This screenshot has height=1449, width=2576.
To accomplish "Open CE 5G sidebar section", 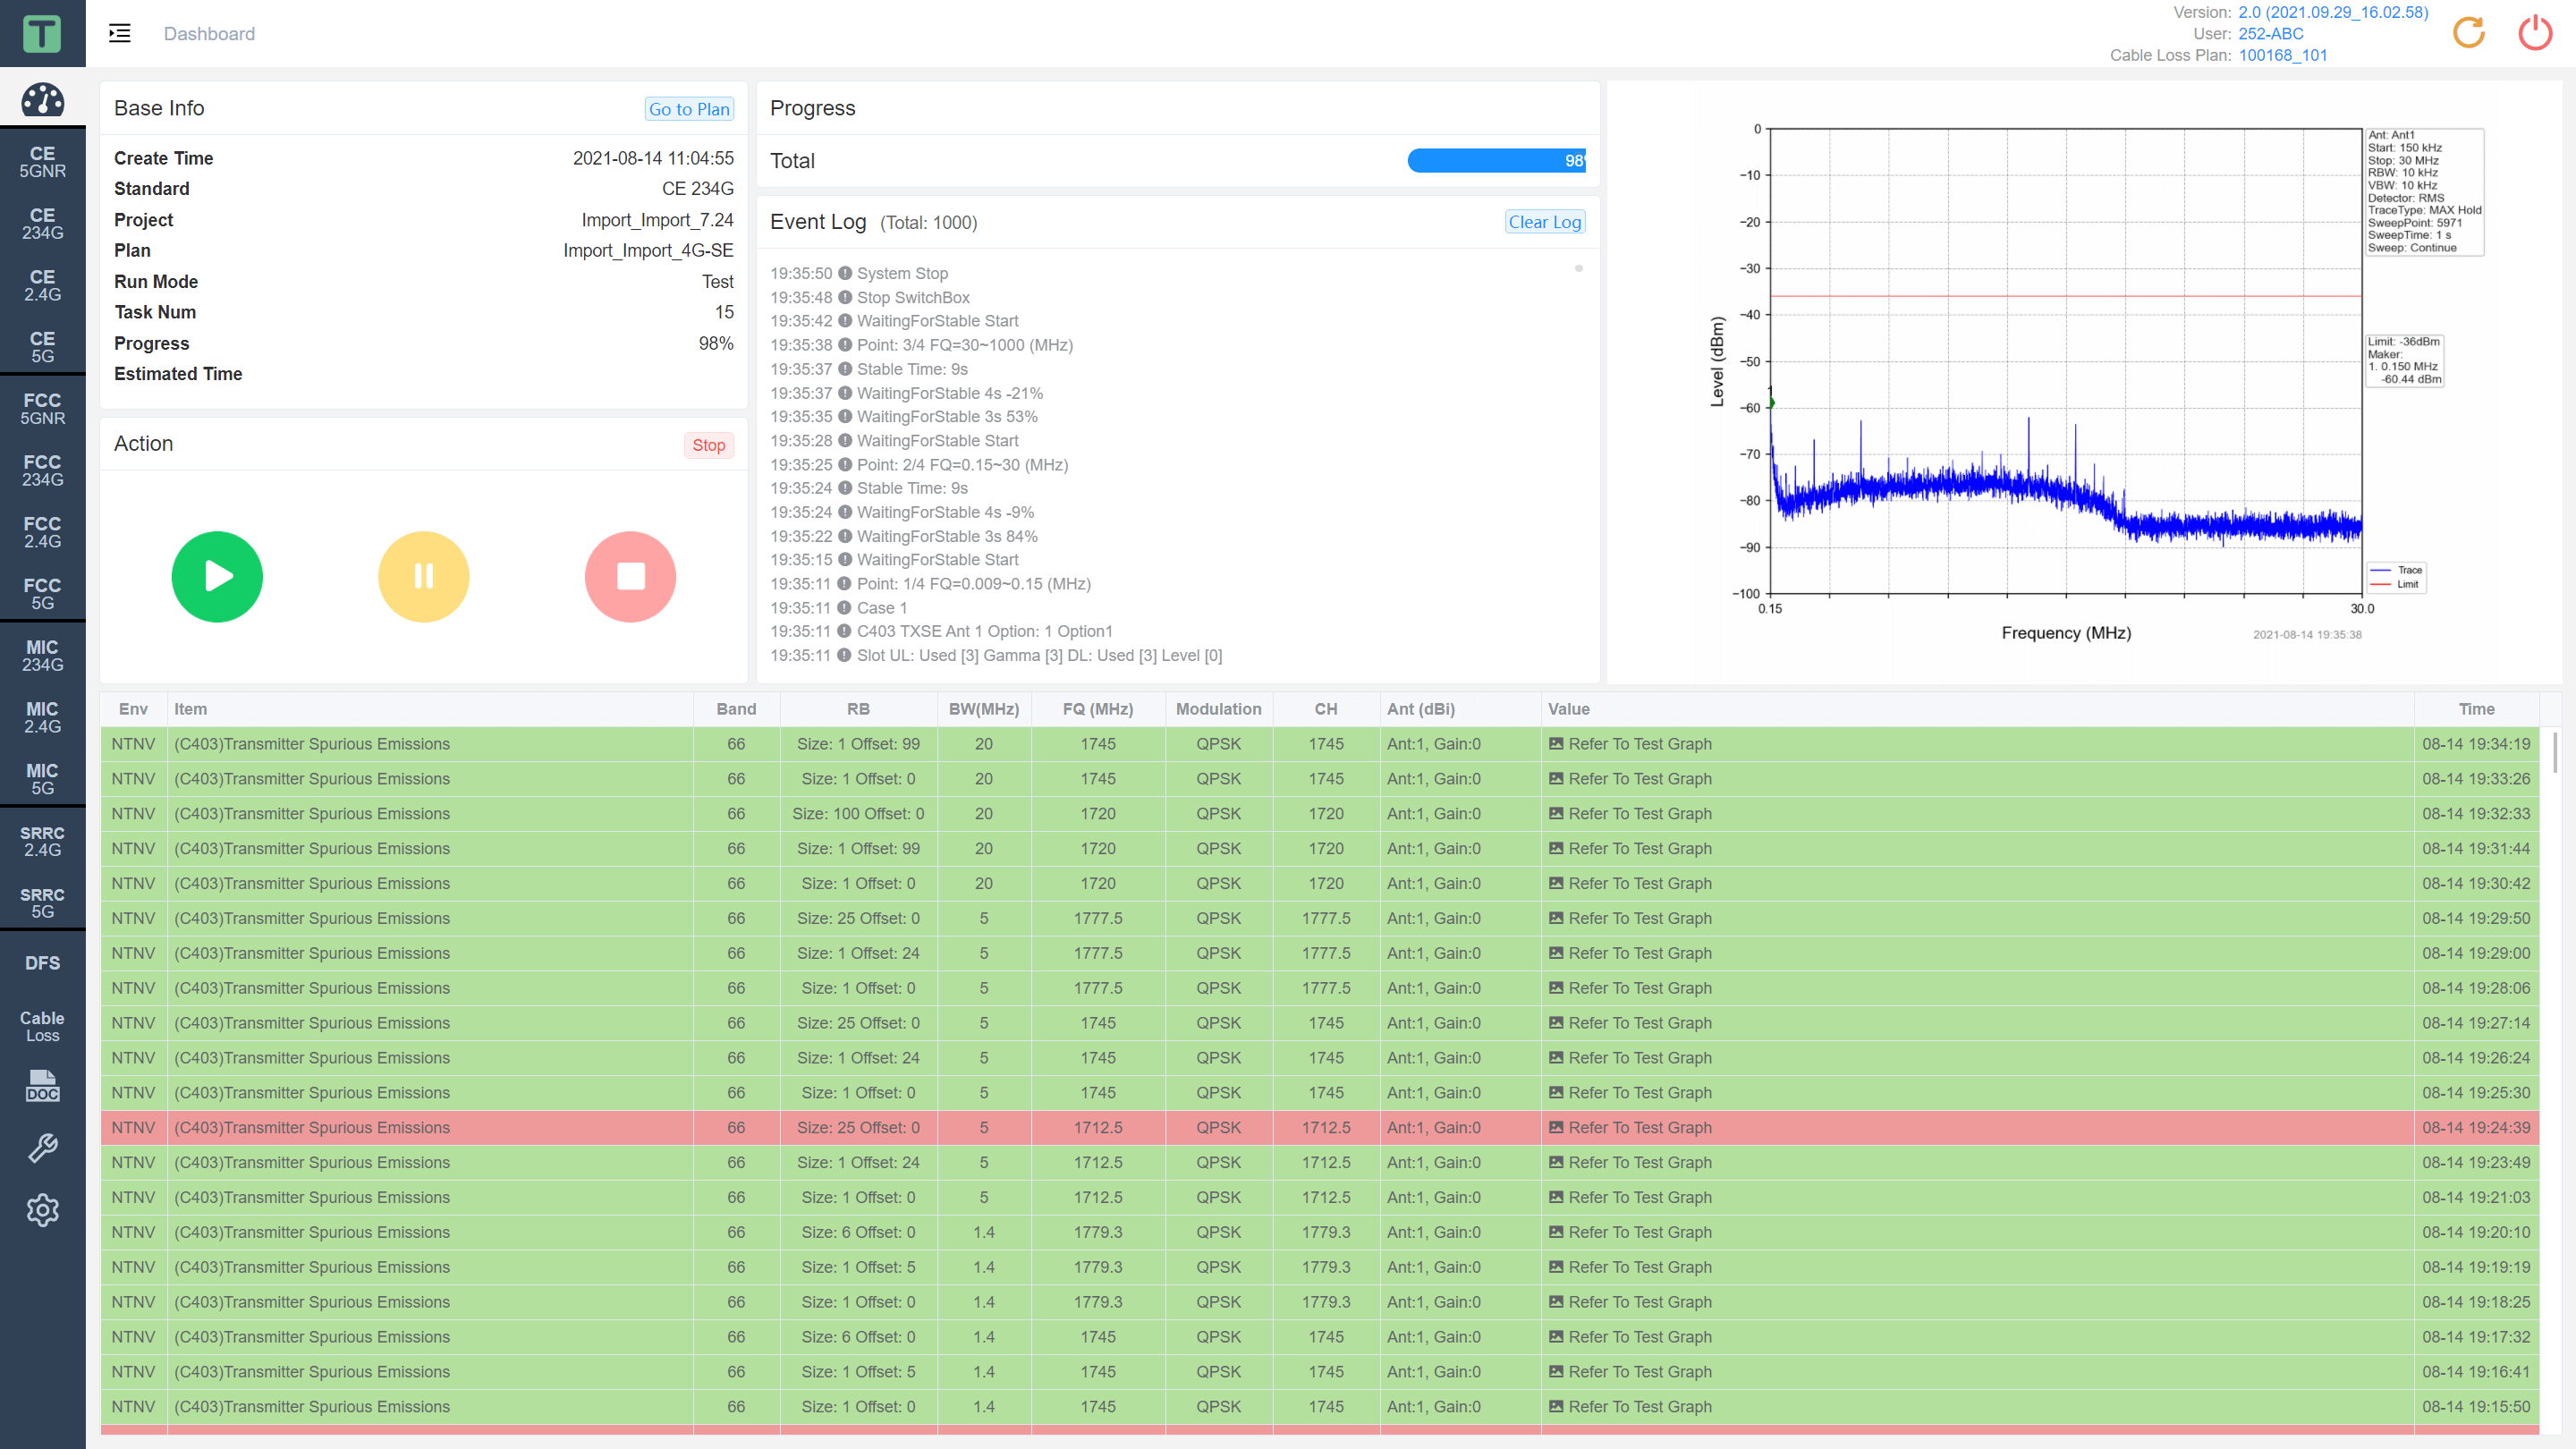I will 42,347.
